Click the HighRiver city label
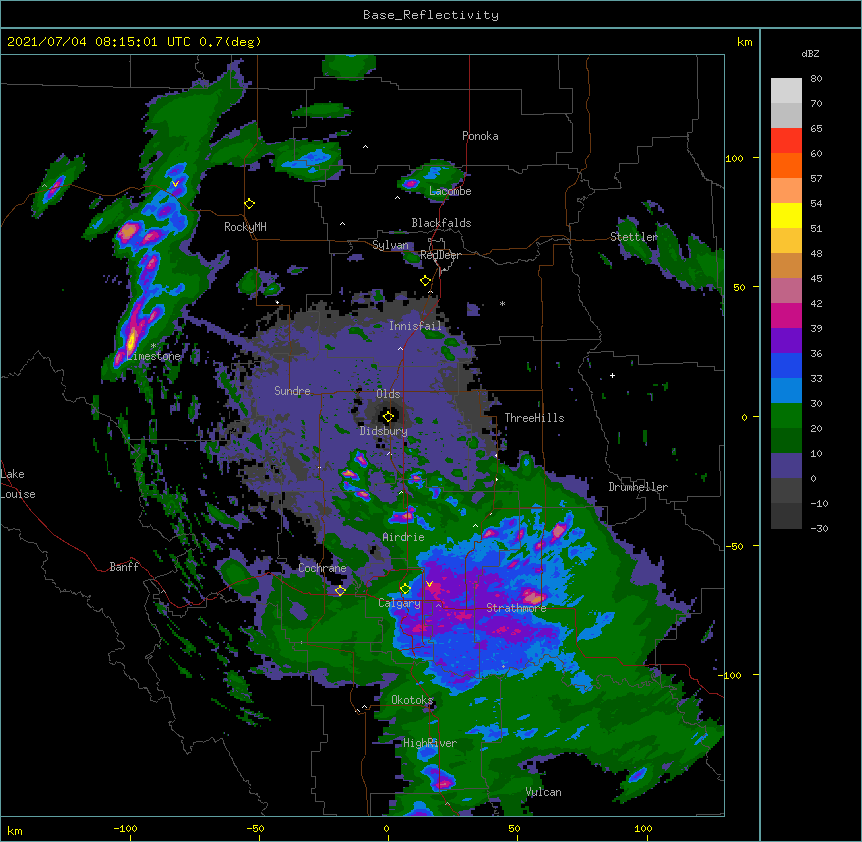The image size is (862, 842). click(430, 743)
